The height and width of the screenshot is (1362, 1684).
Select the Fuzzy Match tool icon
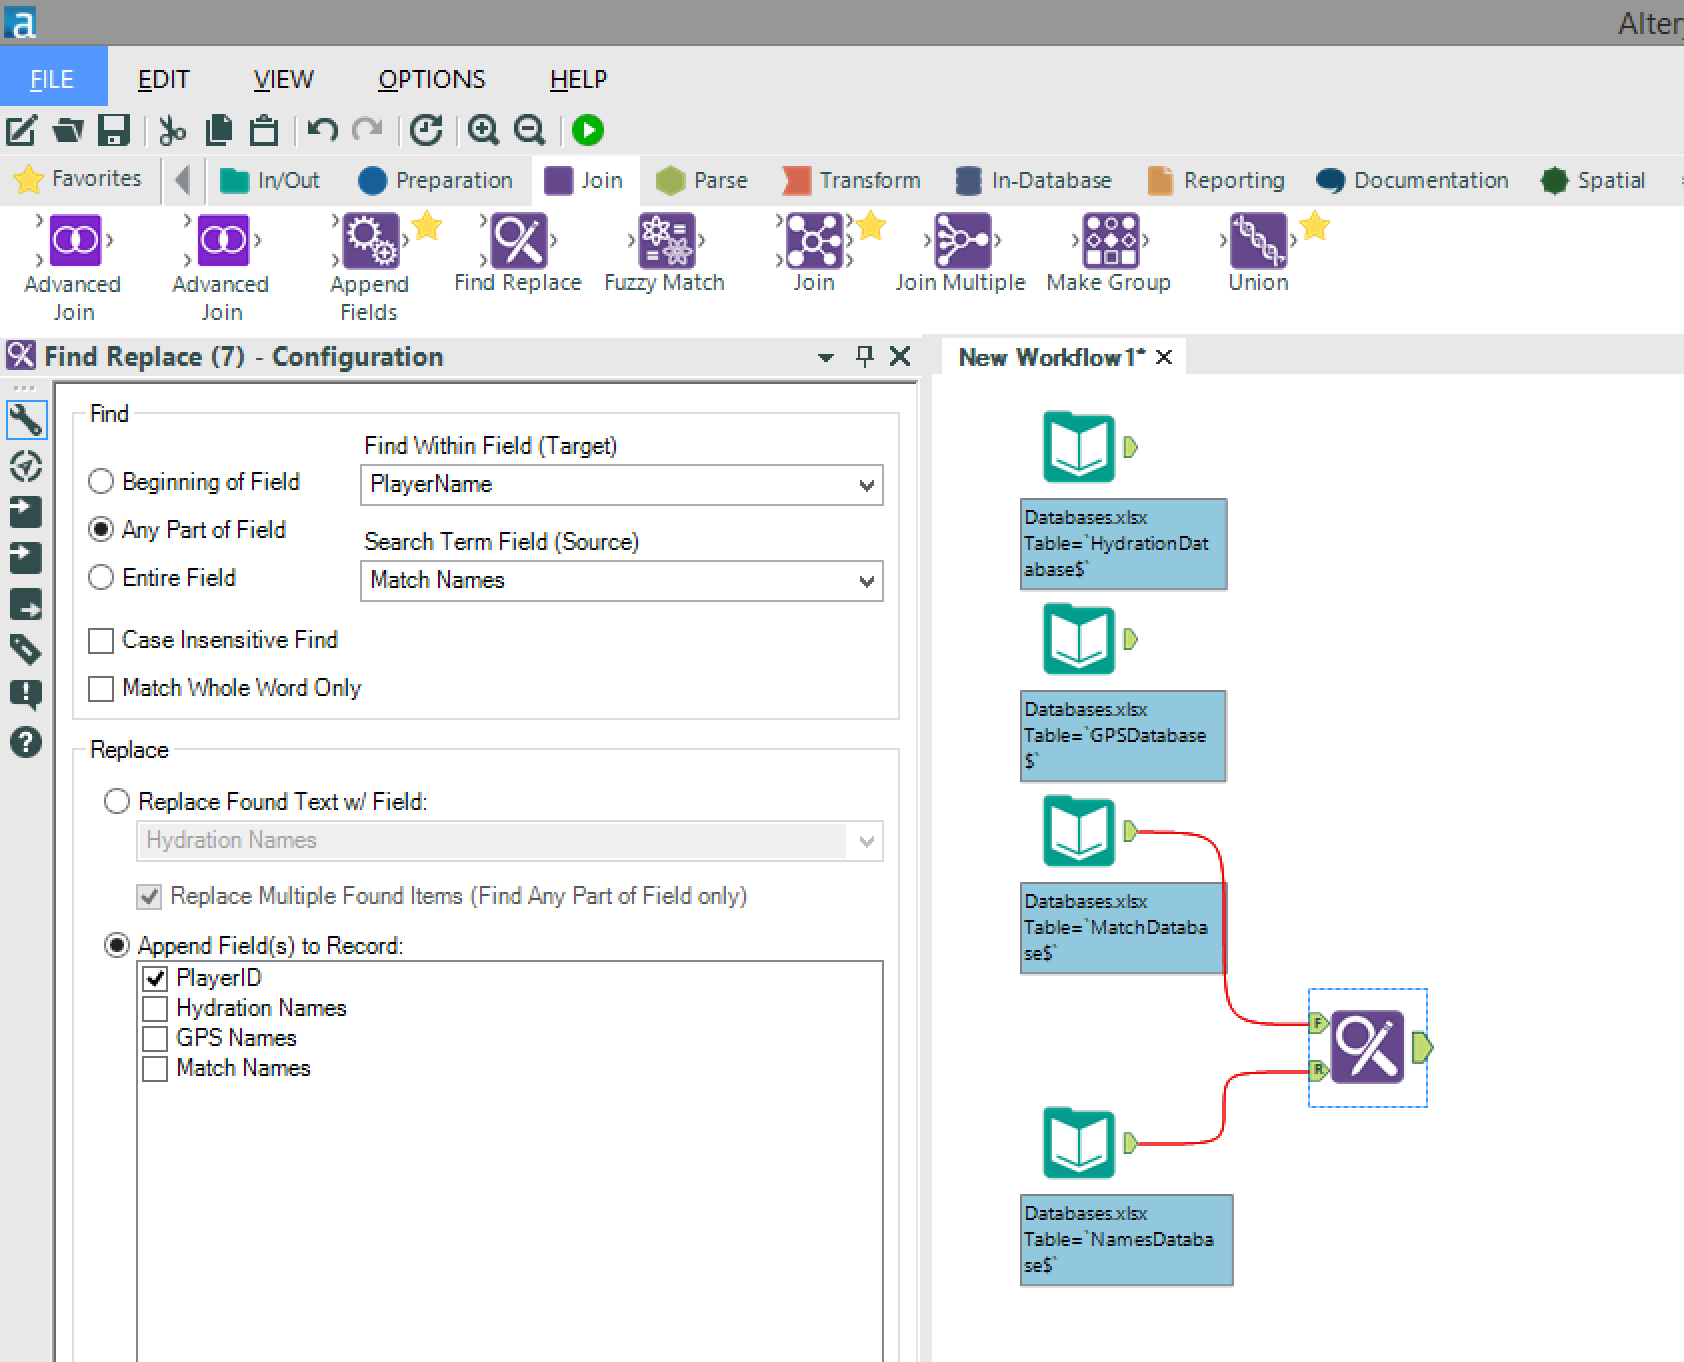click(665, 241)
